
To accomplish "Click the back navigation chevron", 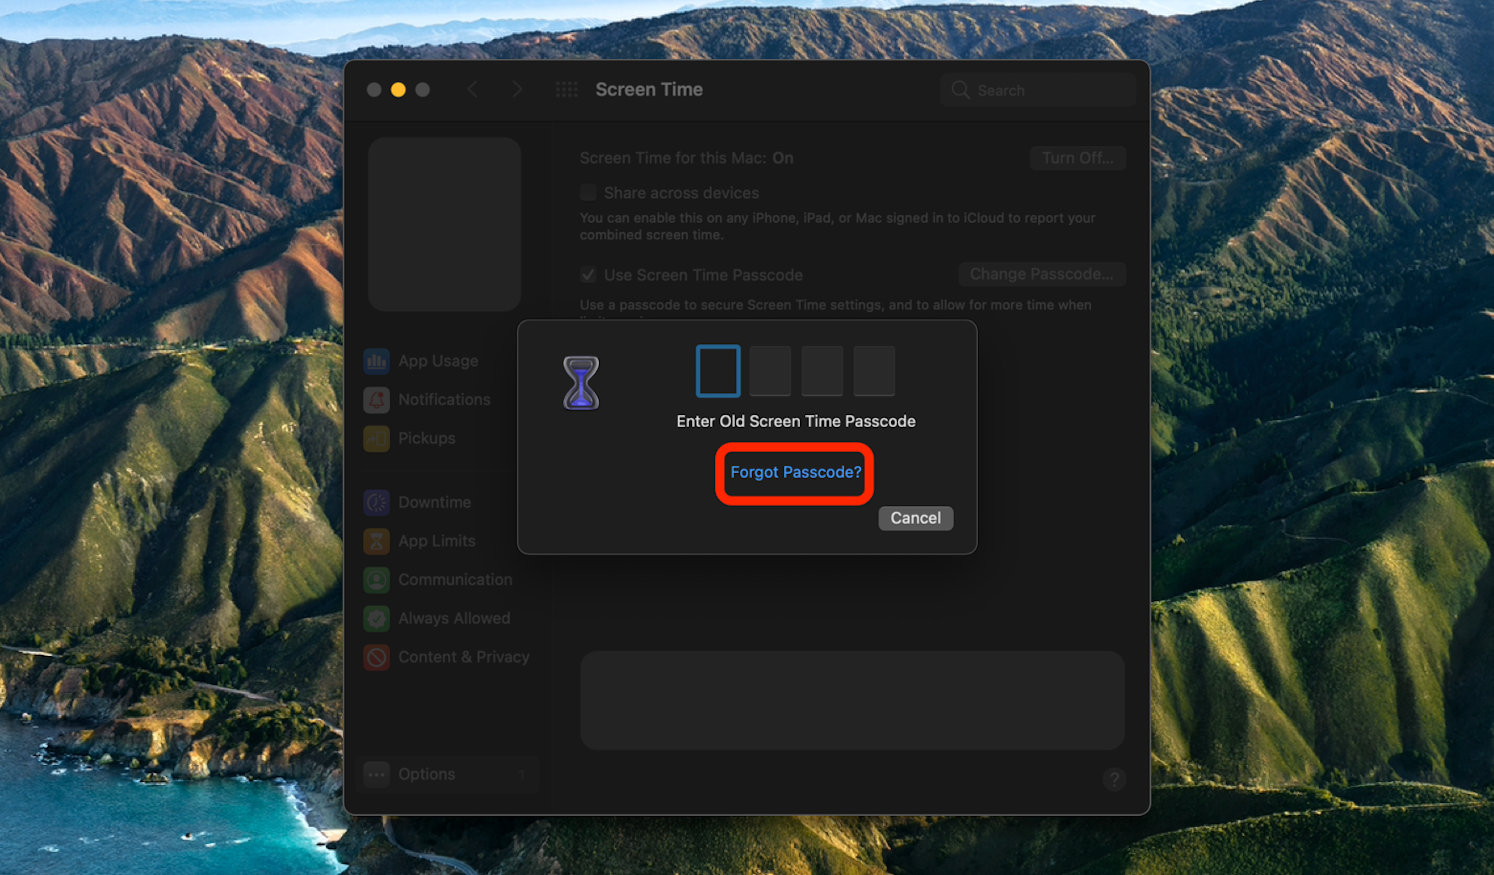I will [472, 89].
